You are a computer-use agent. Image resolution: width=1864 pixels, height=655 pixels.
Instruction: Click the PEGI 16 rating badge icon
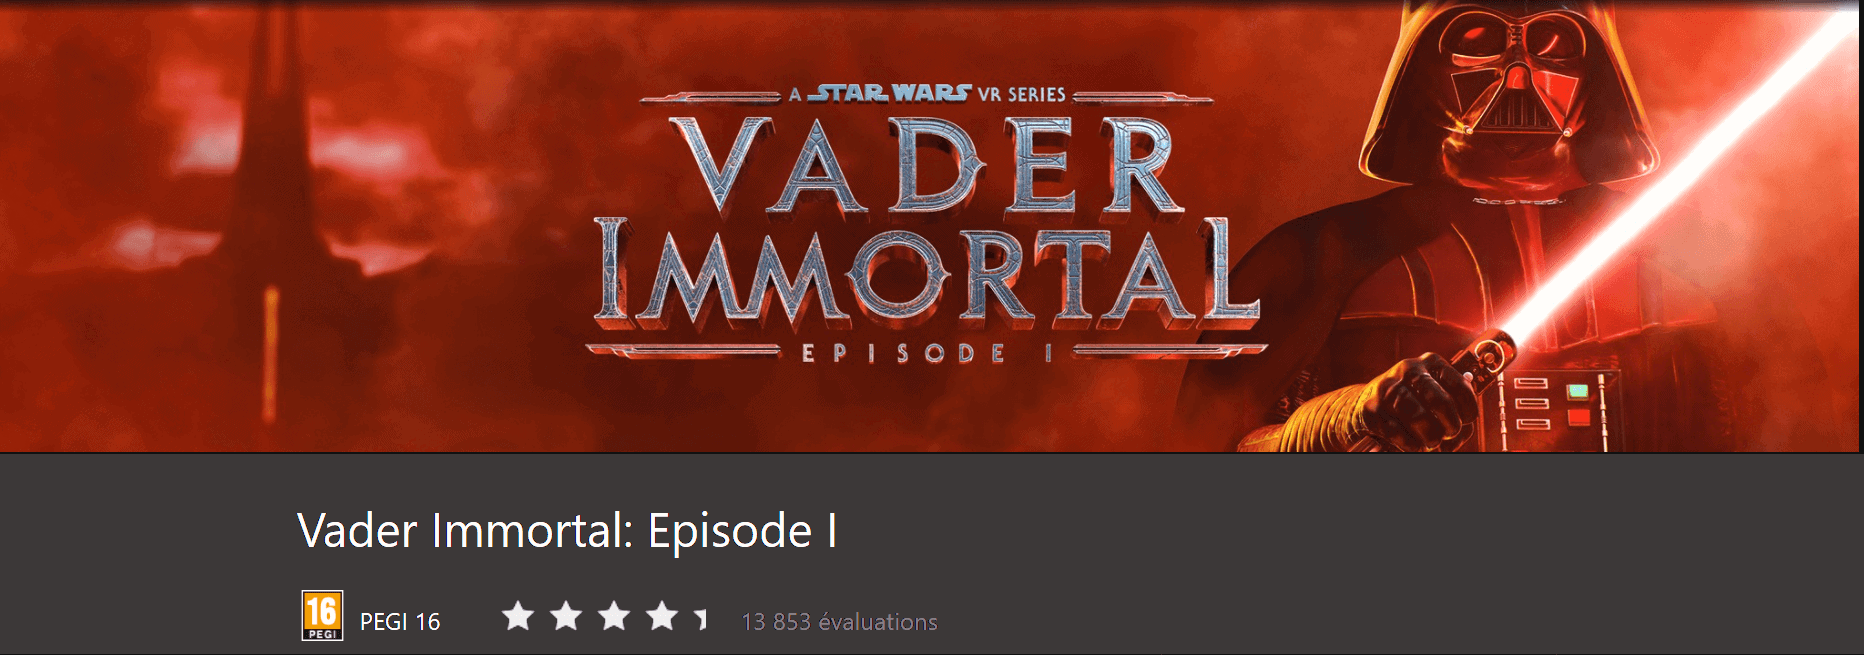pyautogui.click(x=322, y=616)
